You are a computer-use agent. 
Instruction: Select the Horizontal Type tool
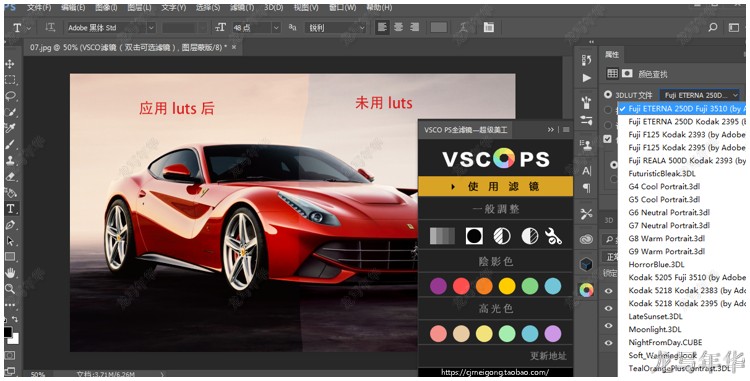point(10,208)
